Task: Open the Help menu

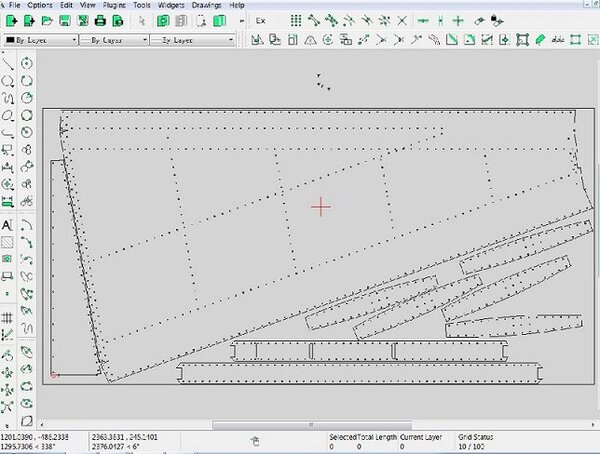Action: click(237, 5)
